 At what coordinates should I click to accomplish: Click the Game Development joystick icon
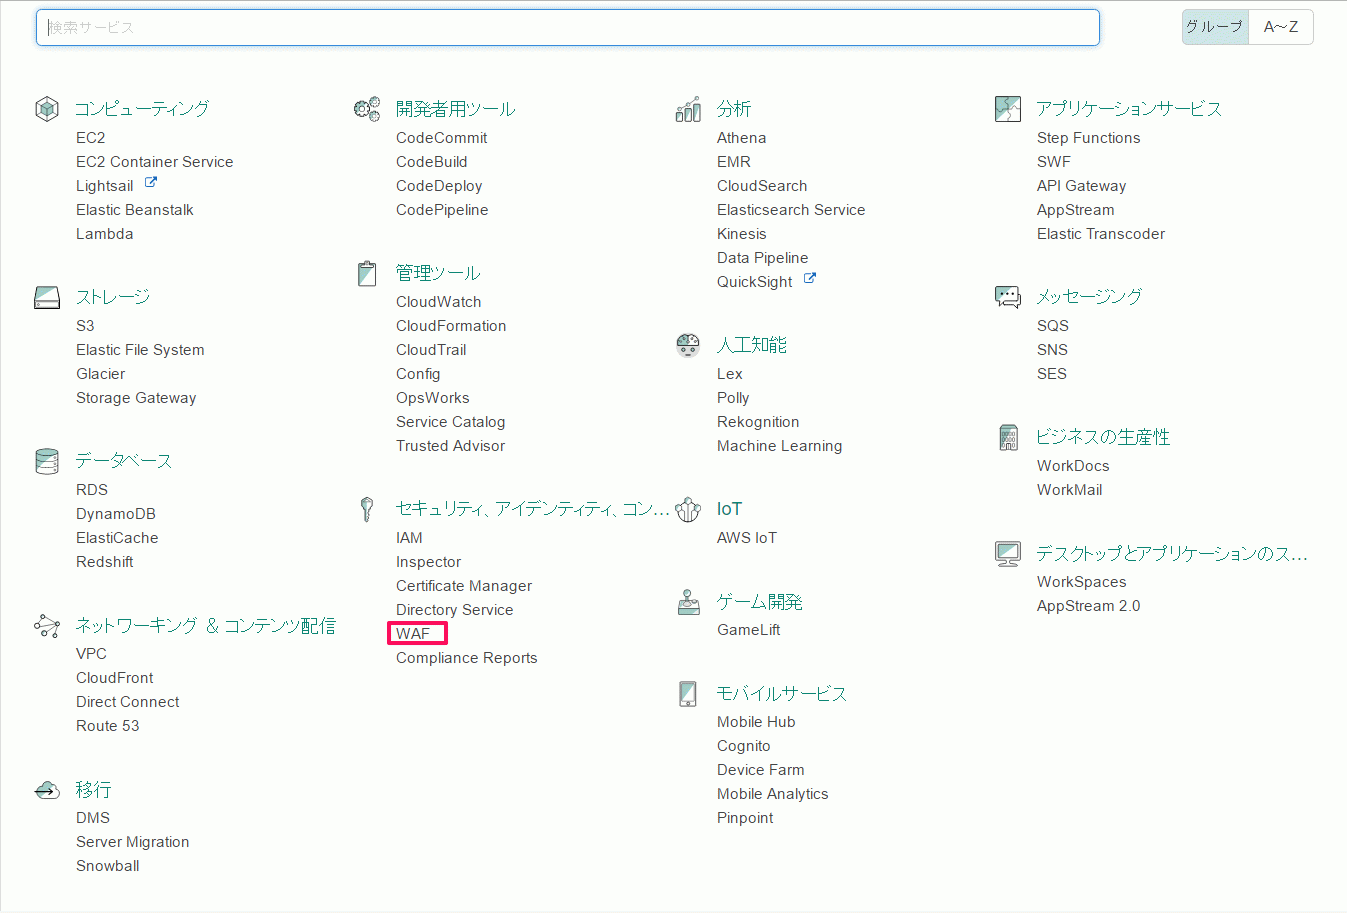[689, 602]
